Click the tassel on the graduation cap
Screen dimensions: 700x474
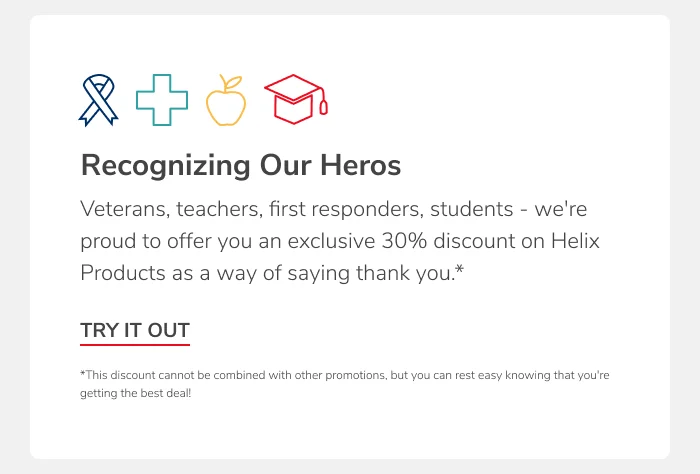[x=323, y=105]
